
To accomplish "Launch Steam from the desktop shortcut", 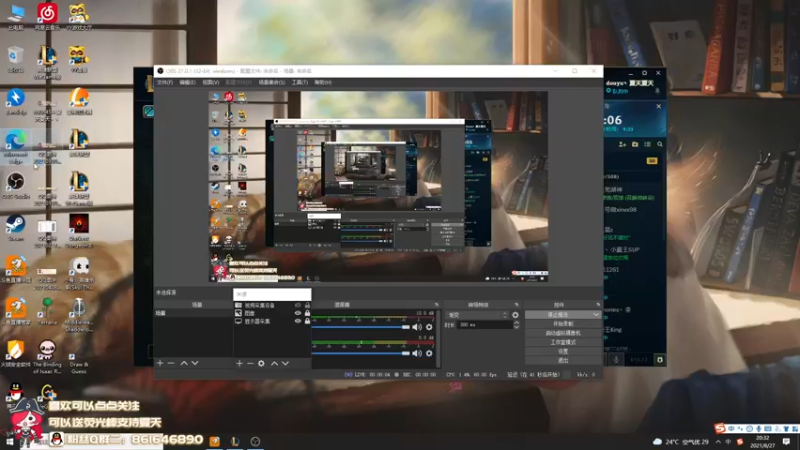I will 16,228.
